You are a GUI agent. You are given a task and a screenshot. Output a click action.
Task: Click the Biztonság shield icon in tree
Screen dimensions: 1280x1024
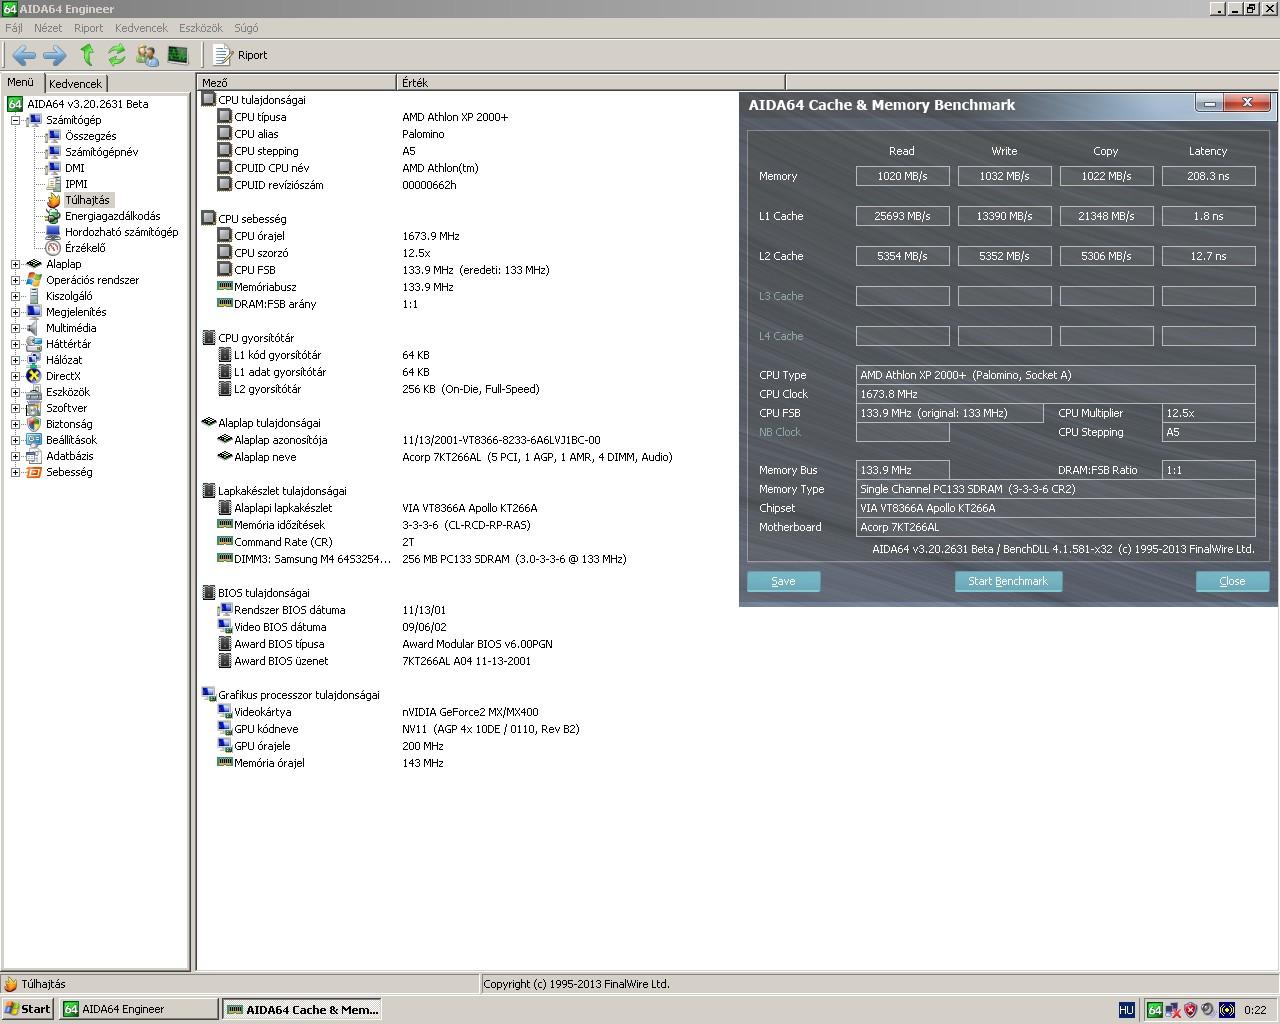[x=34, y=424]
